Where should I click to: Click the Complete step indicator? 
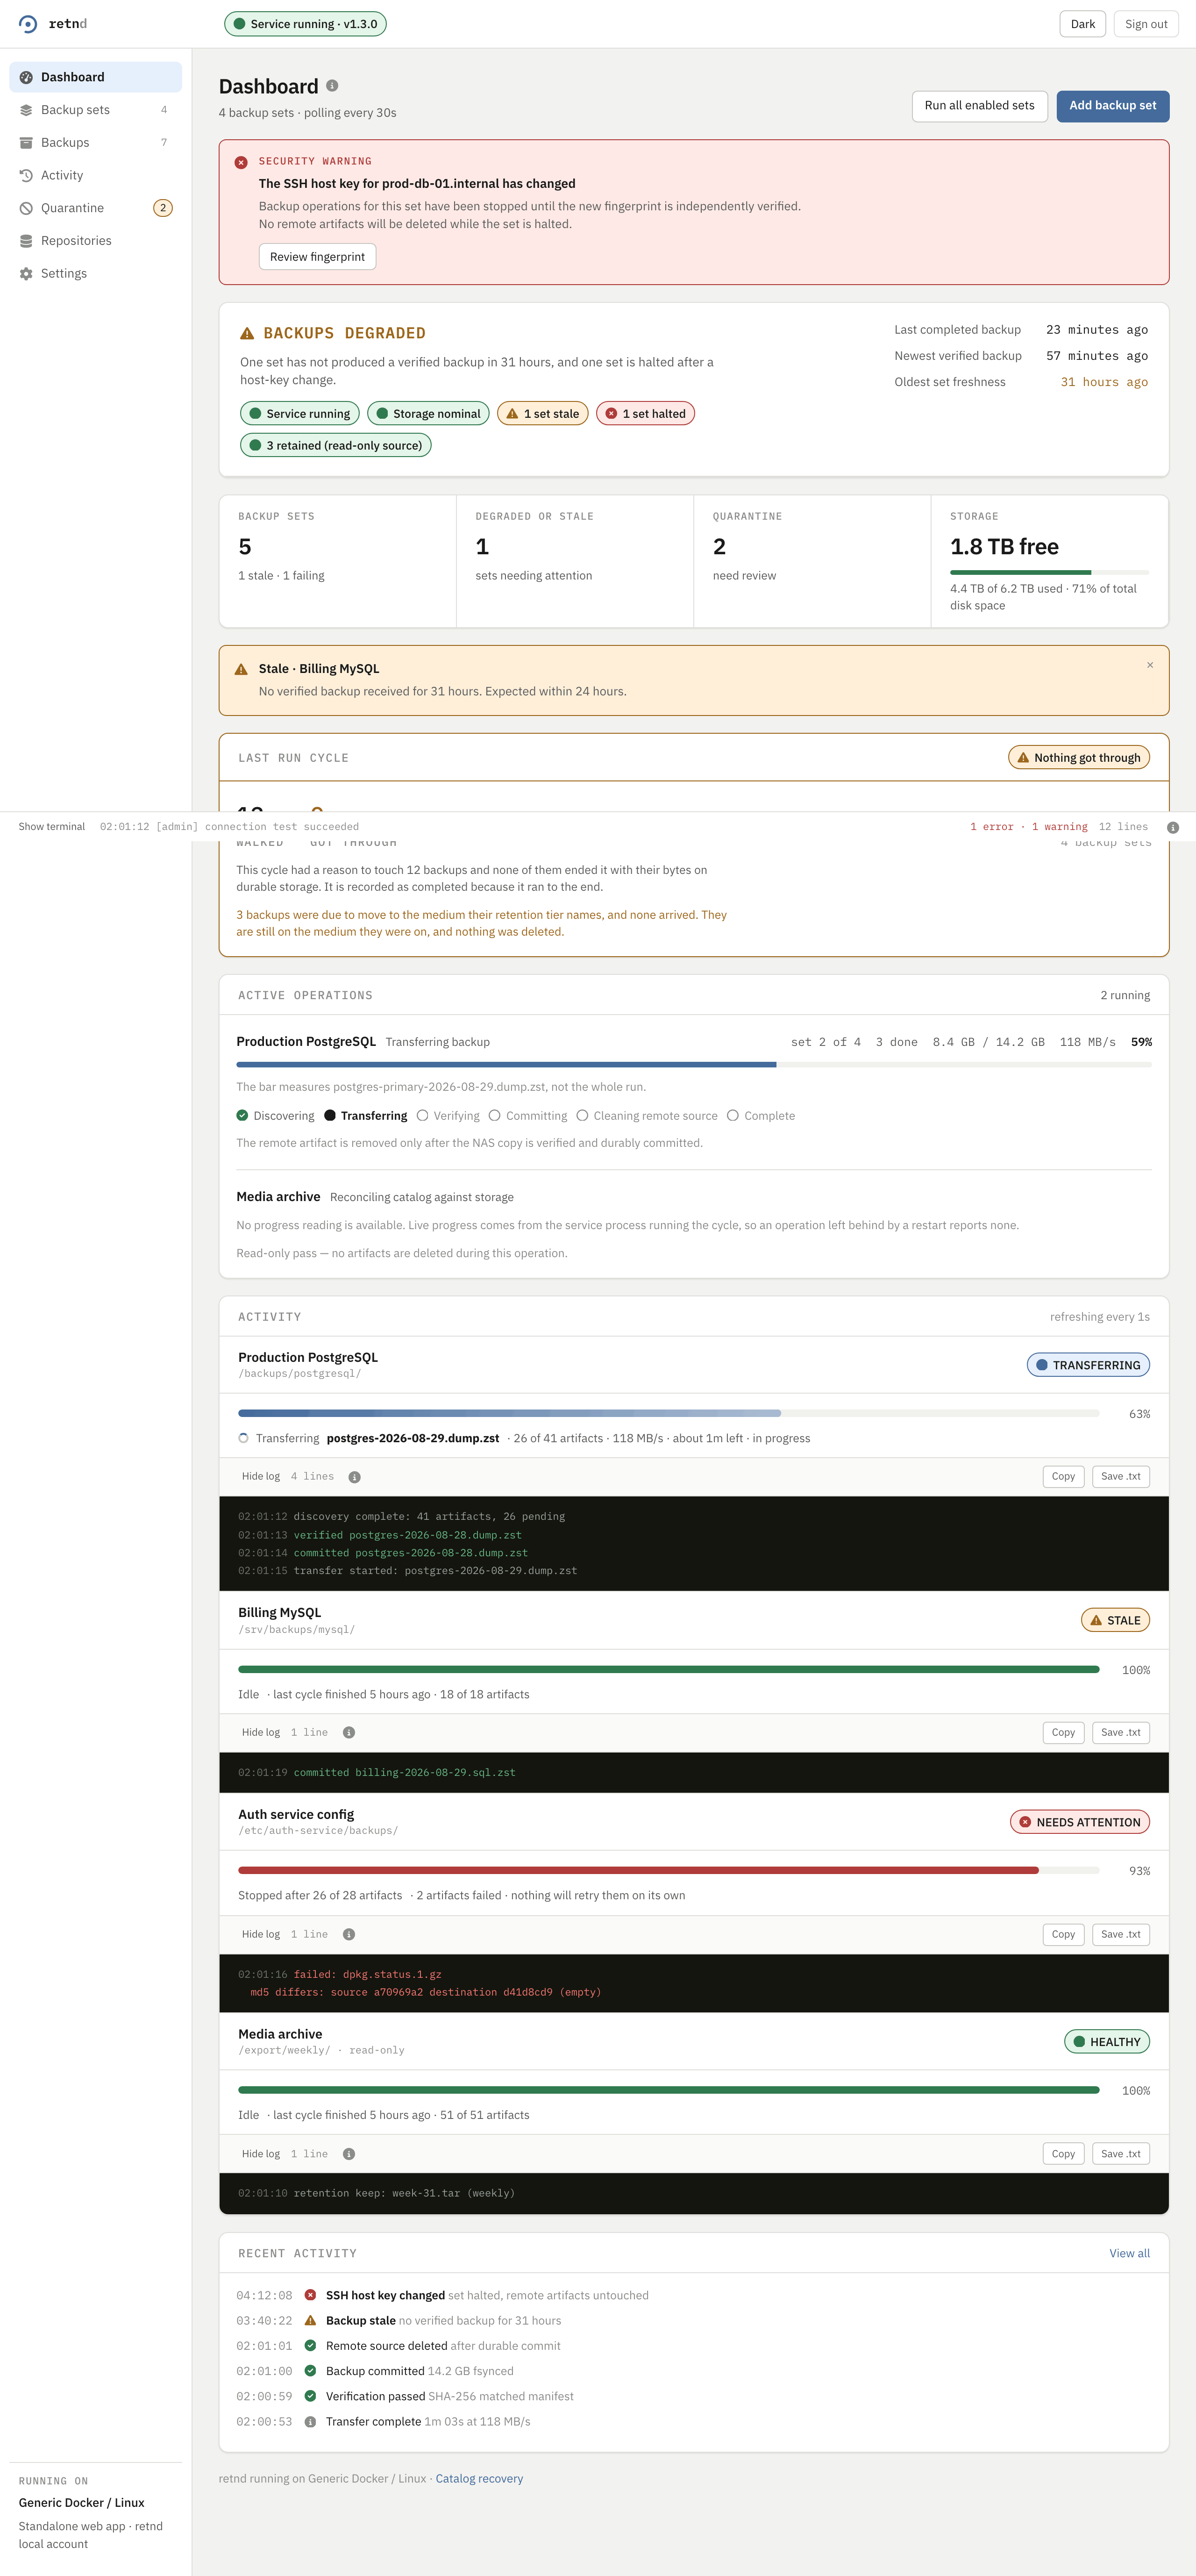(761, 1116)
